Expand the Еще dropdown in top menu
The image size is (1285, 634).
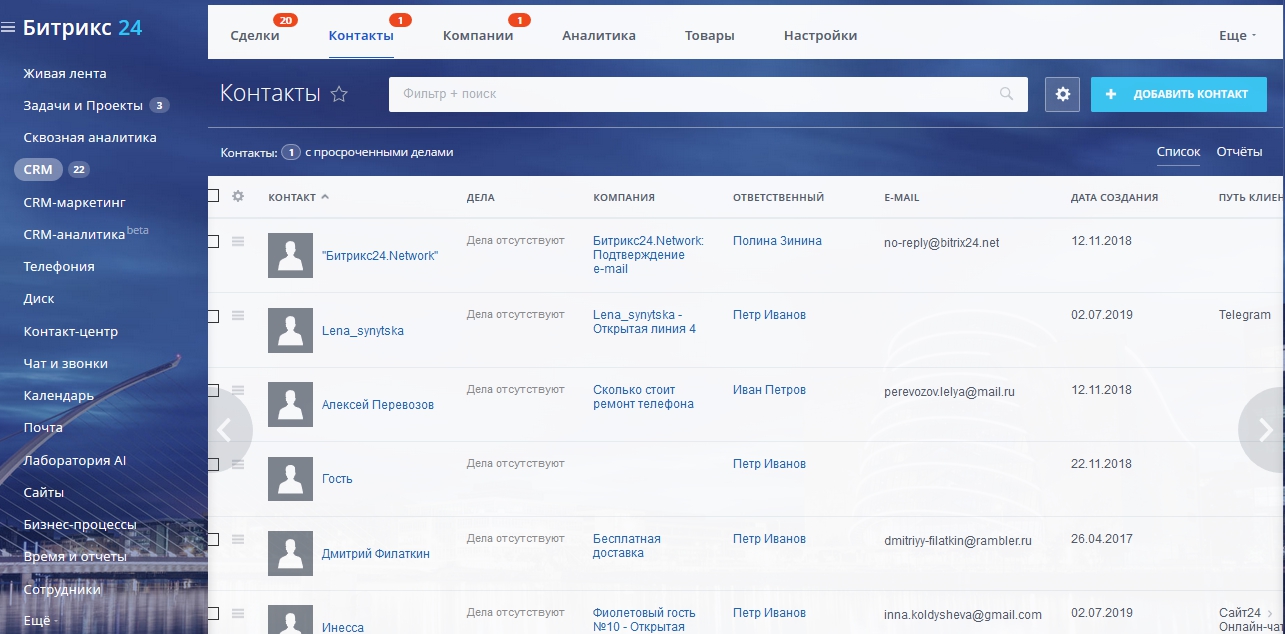(1238, 35)
